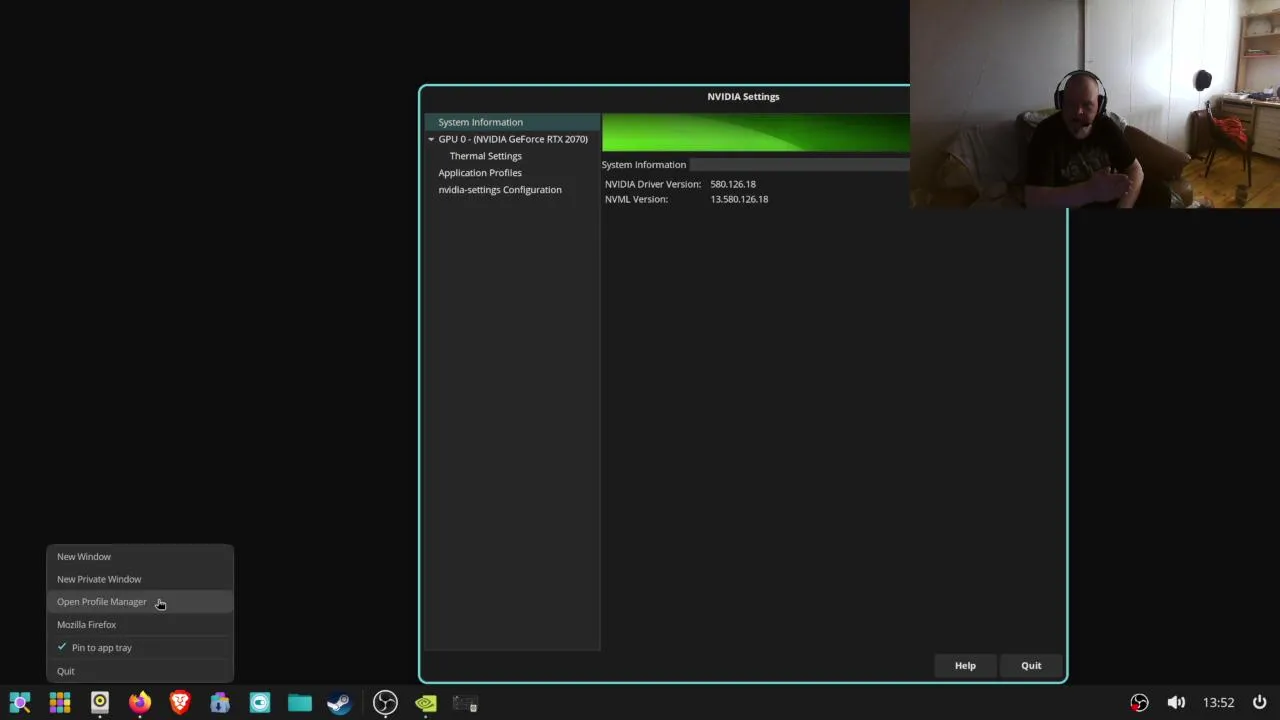The width and height of the screenshot is (1280, 720).
Task: Open the teal toggle settings app icon
Action: (260, 703)
